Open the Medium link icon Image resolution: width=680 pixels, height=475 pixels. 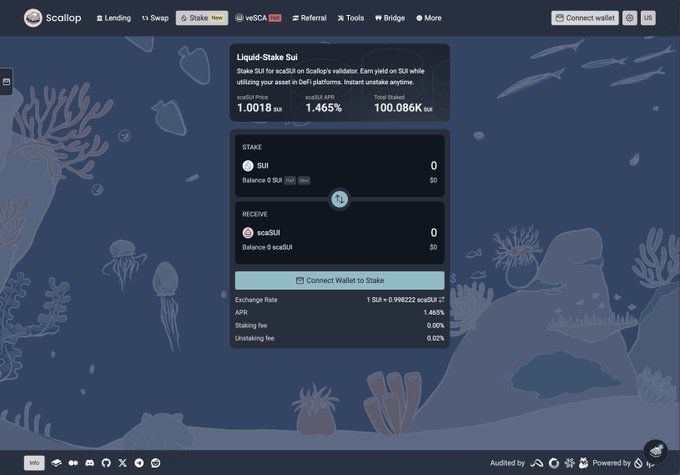(x=73, y=463)
